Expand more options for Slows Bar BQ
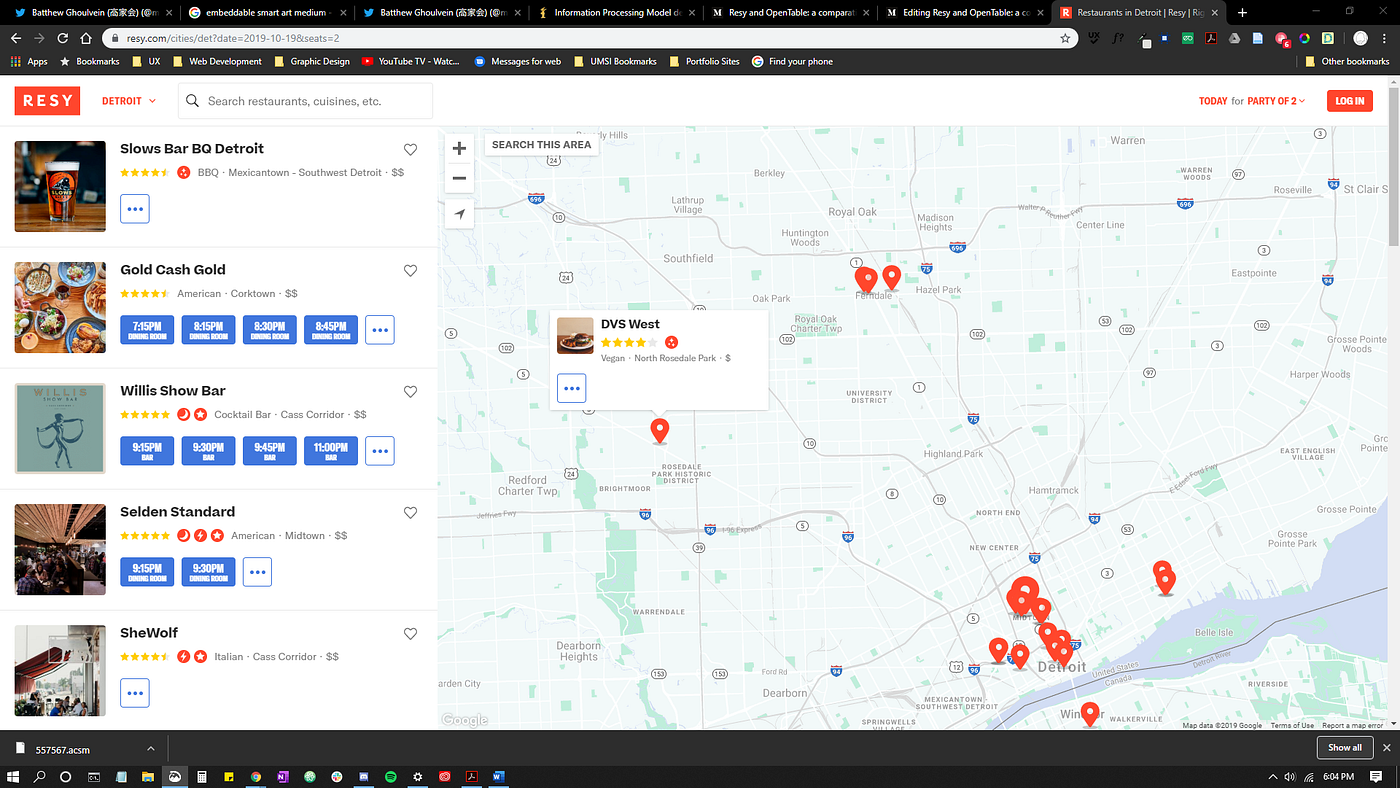1400x788 pixels. (135, 209)
